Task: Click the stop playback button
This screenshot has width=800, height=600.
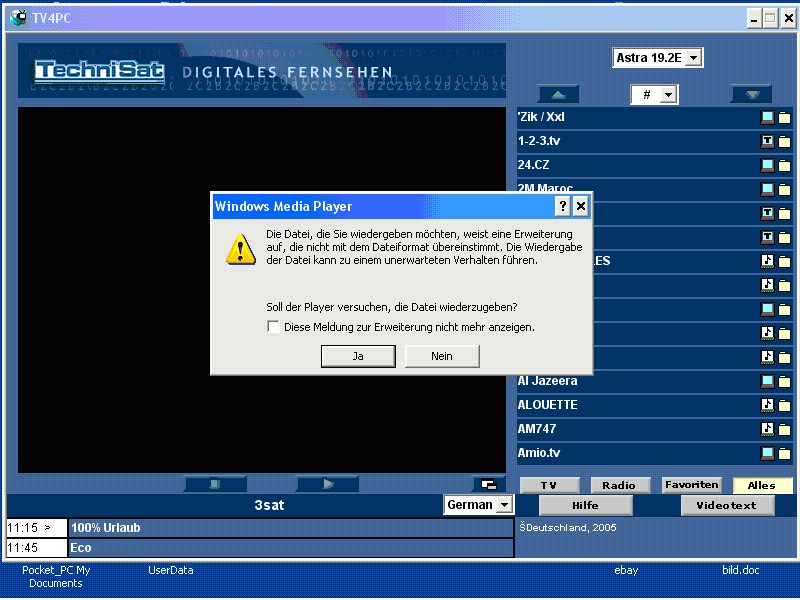Action: (x=214, y=484)
